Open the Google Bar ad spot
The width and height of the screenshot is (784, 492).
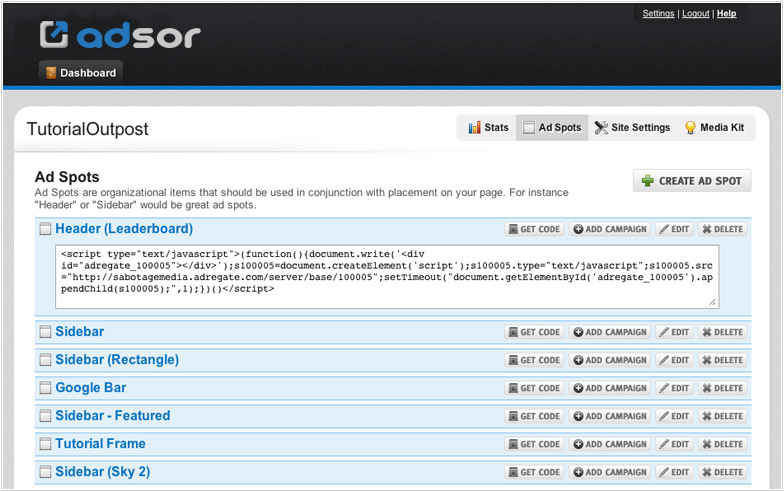click(90, 388)
